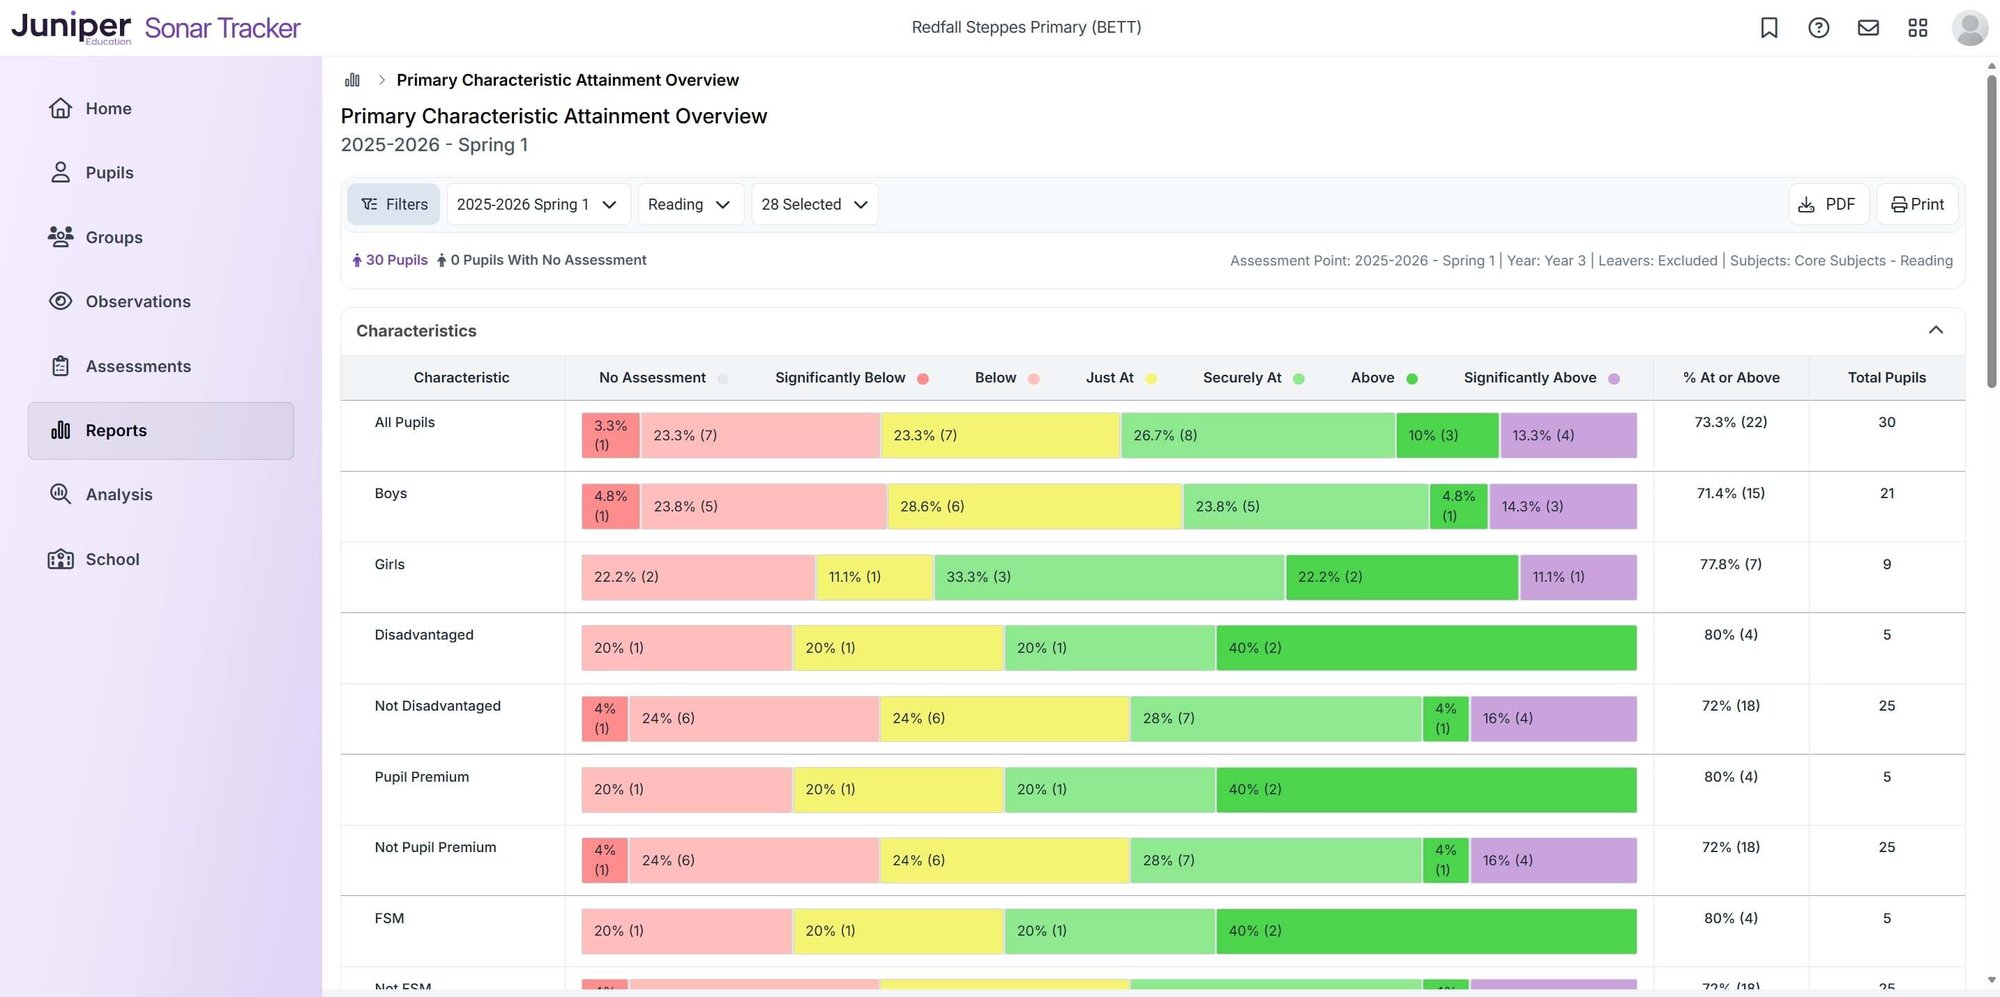Print the attainment overview
The height and width of the screenshot is (997, 2000).
point(1916,204)
